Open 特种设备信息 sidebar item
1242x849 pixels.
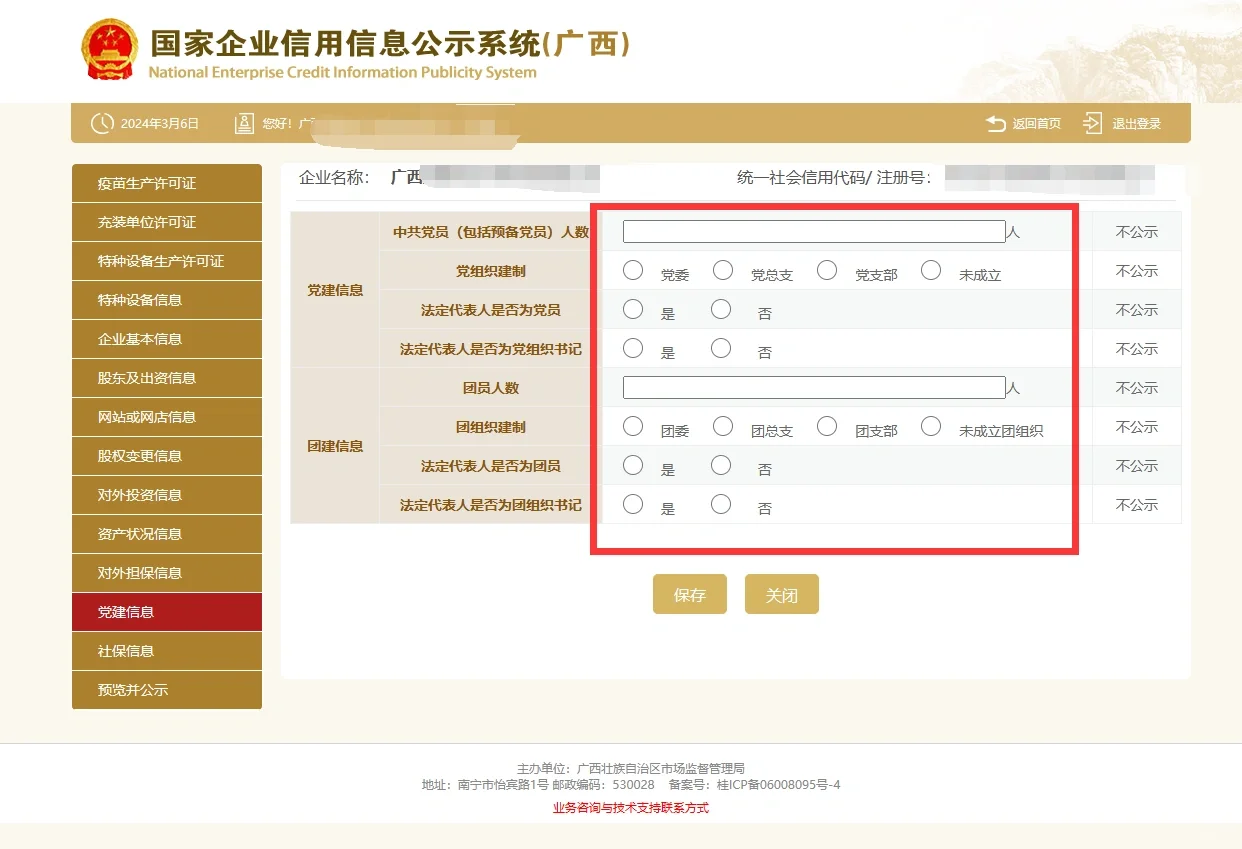tap(167, 300)
